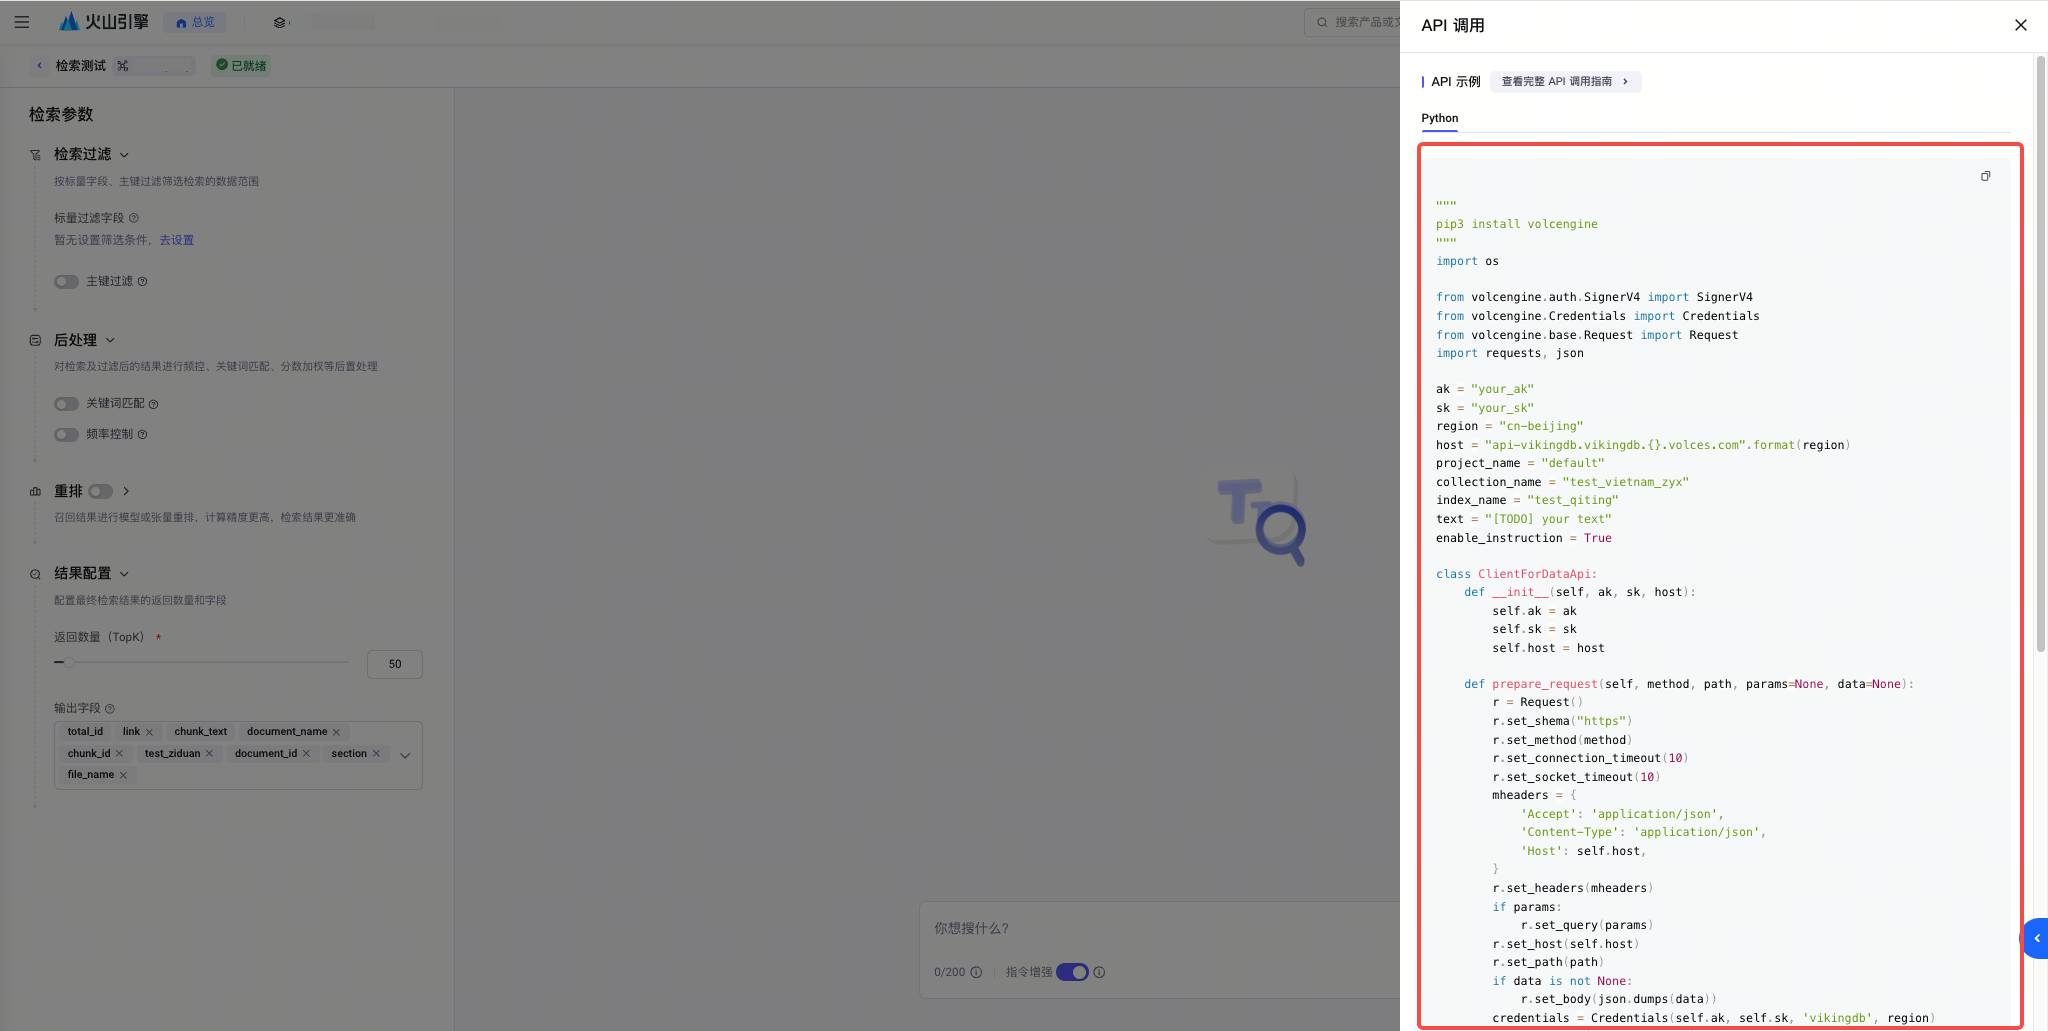Enable the 主键过滤 toggle

point(66,282)
